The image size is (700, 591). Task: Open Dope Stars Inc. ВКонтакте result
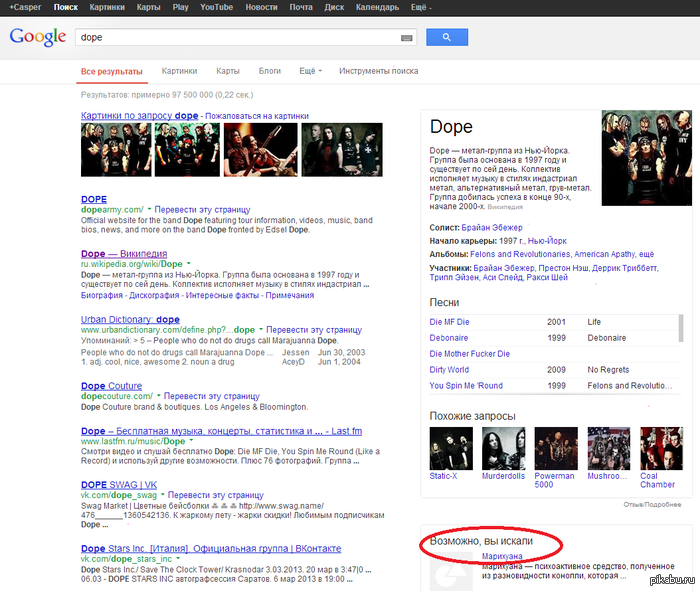211,548
